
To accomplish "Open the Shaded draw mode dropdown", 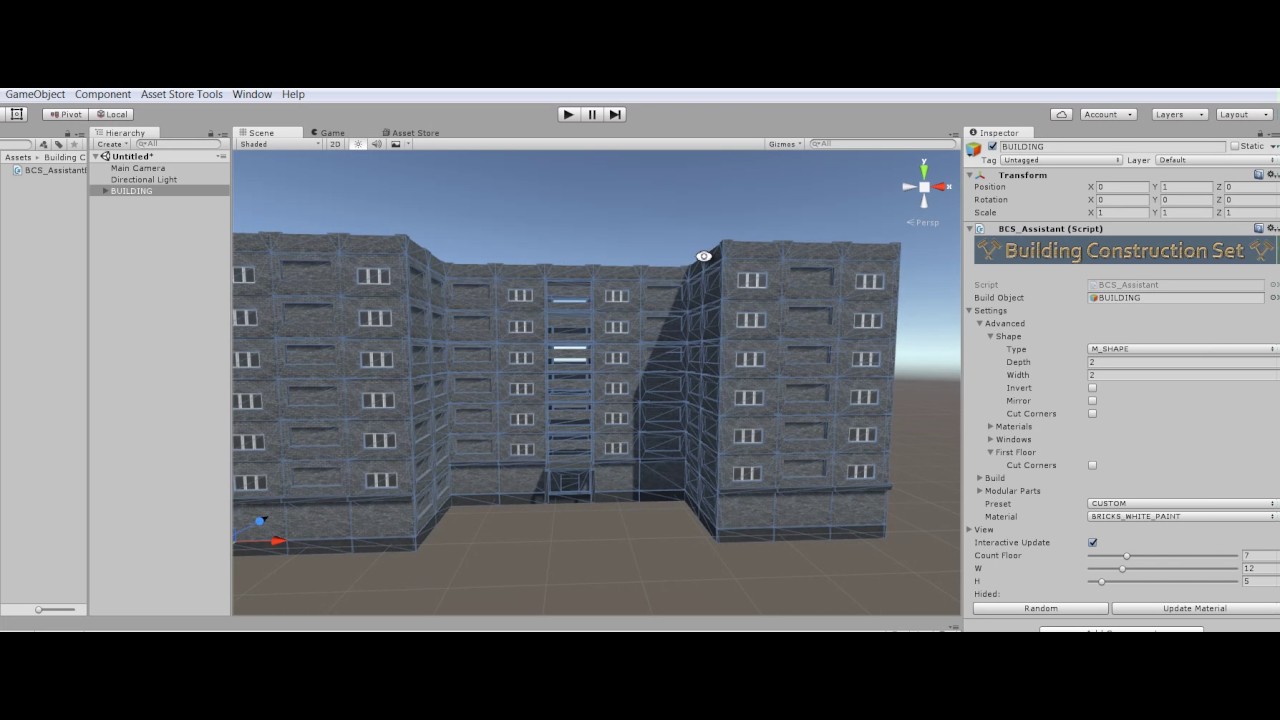I will (279, 144).
